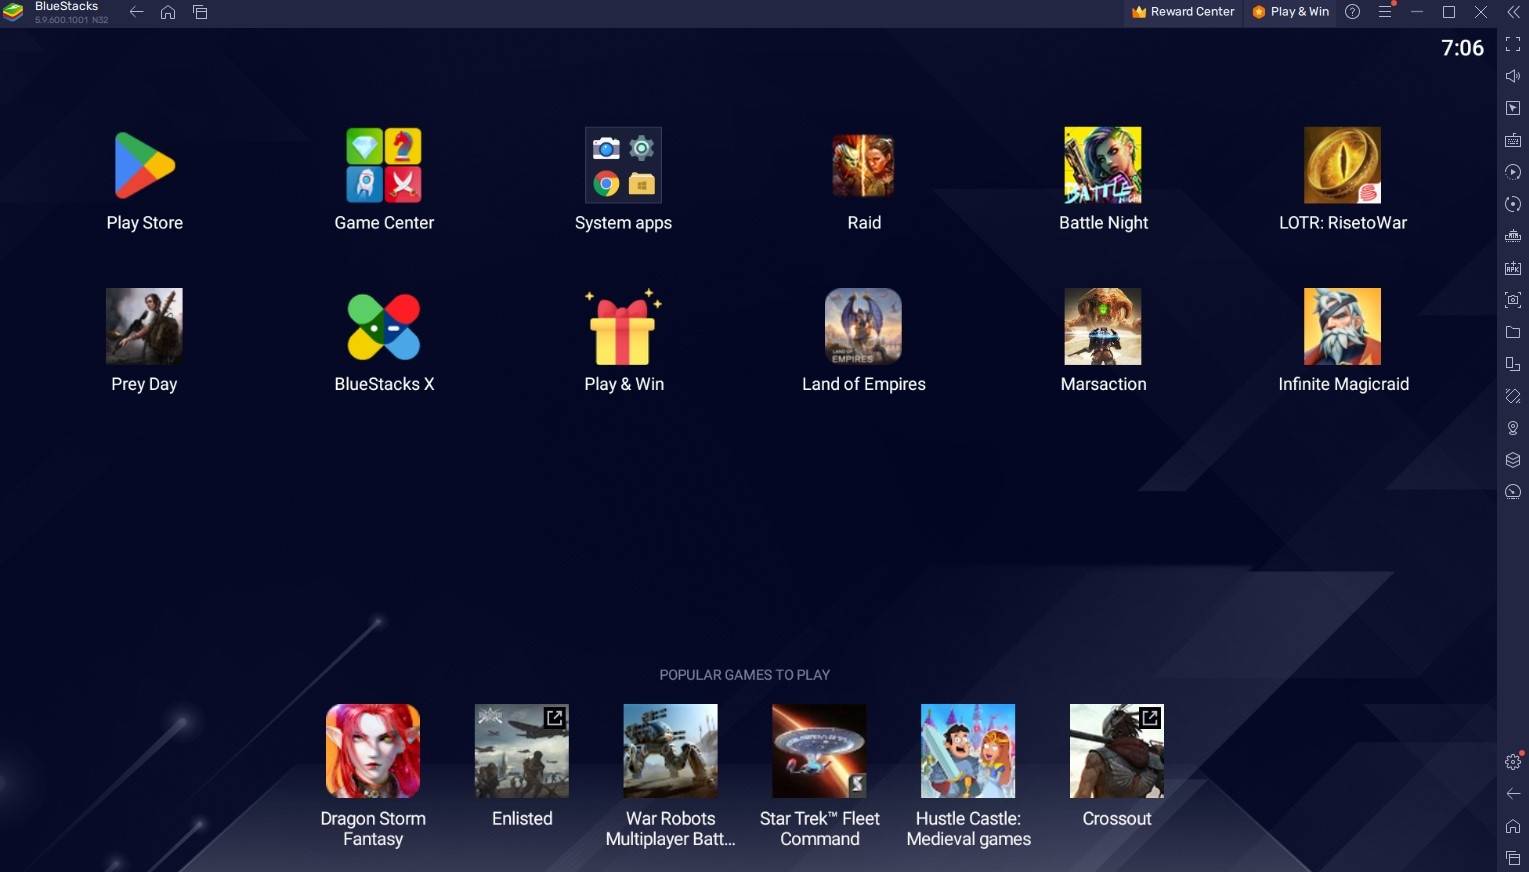Open the Play Store app
The height and width of the screenshot is (872, 1529).
click(144, 165)
